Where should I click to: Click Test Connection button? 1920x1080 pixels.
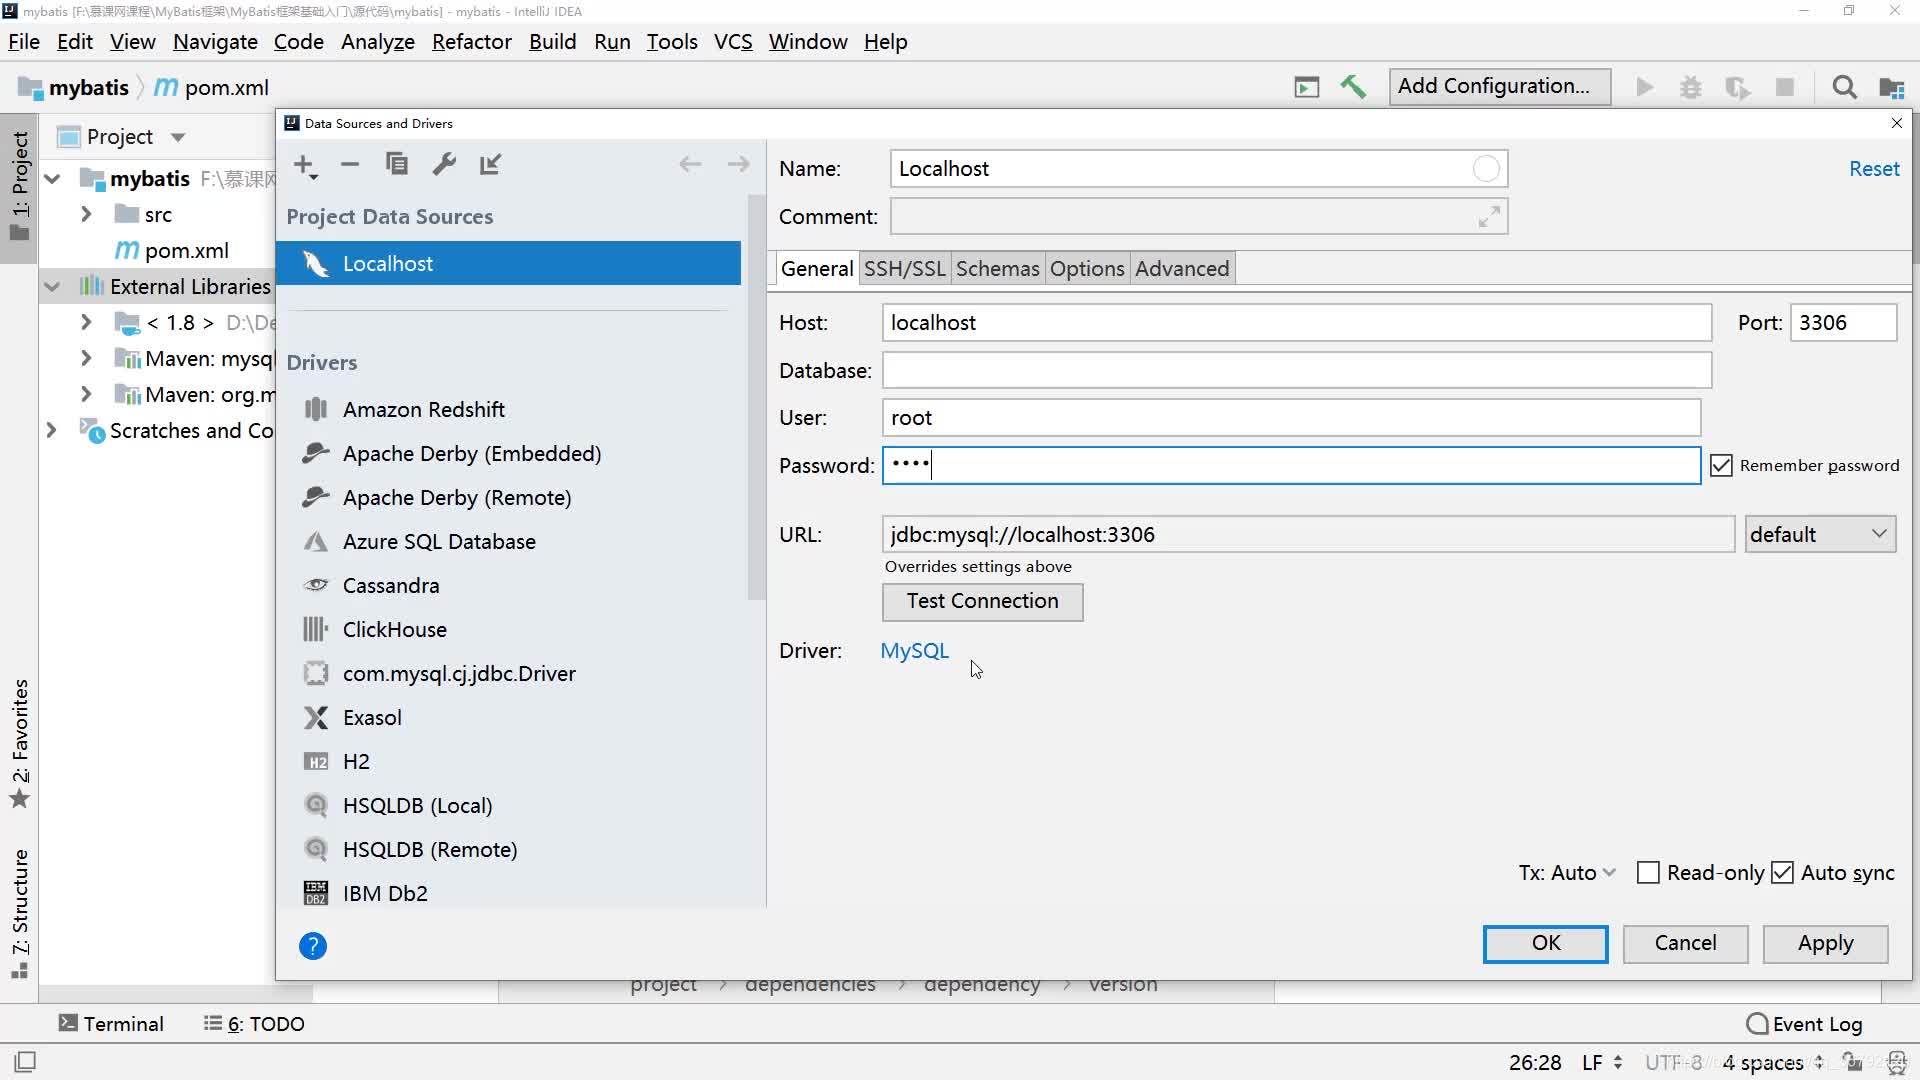pyautogui.click(x=982, y=601)
